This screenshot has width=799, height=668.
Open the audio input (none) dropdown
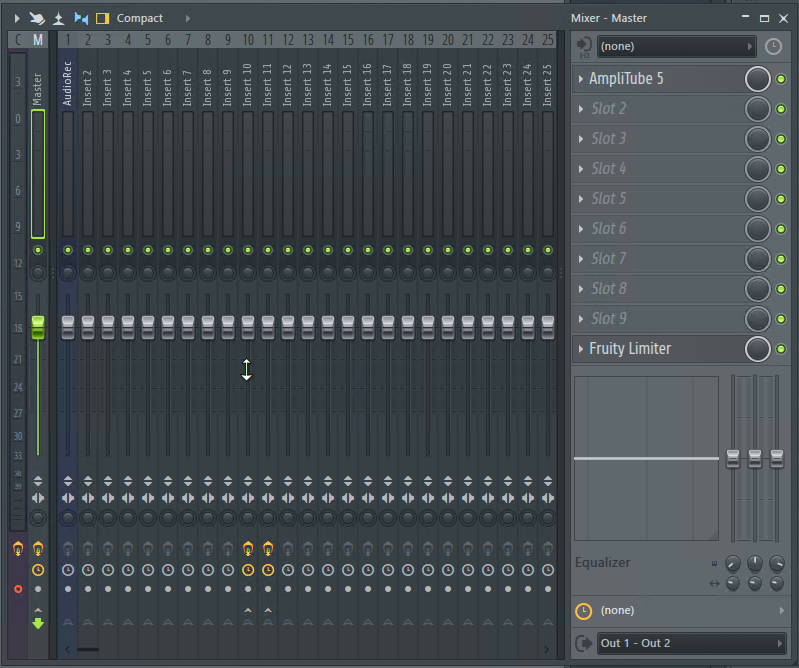click(676, 46)
